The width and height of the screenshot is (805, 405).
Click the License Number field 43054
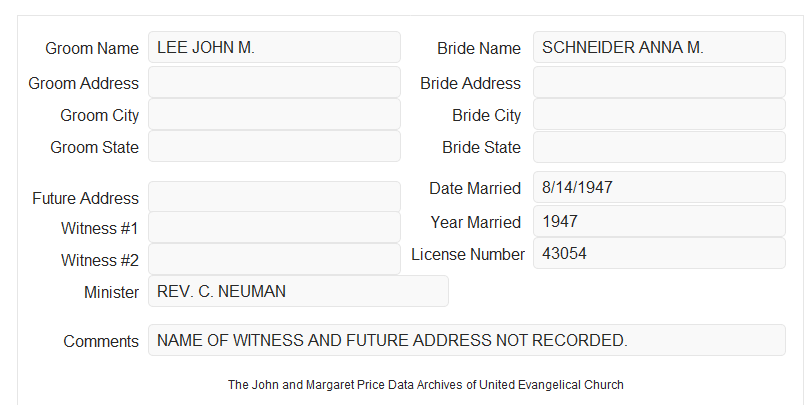(659, 253)
